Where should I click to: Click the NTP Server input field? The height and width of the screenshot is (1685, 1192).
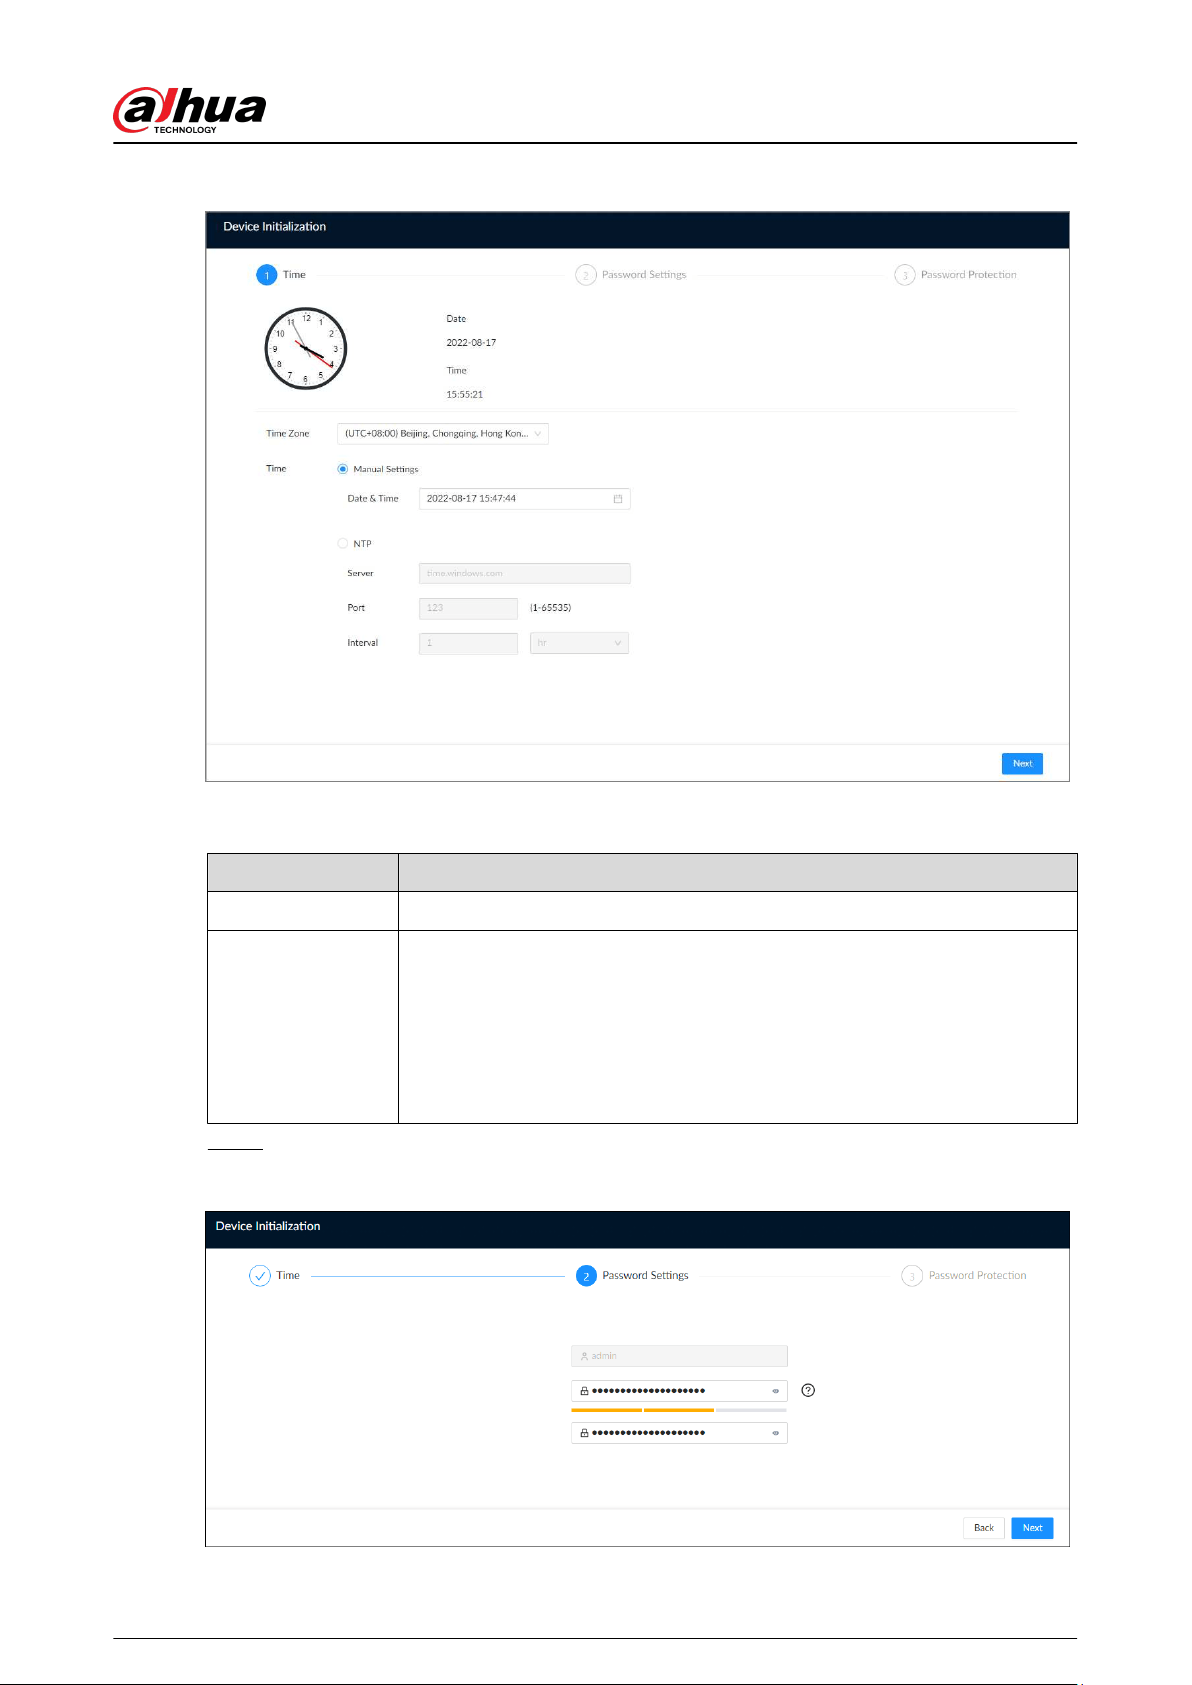coord(524,574)
